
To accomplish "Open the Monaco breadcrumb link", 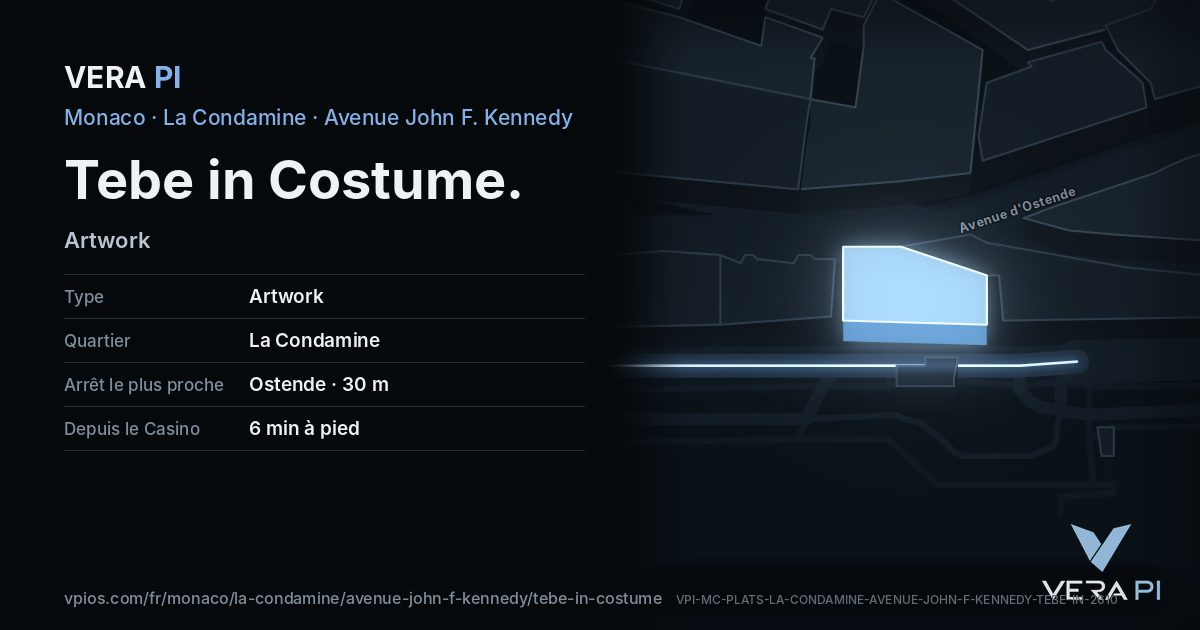I will [x=104, y=117].
